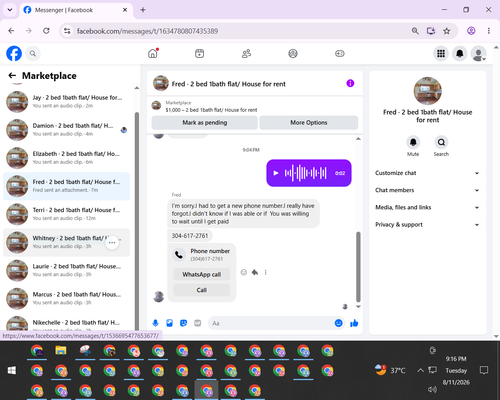Open Laurie's conversation in chat list

click(x=67, y=270)
